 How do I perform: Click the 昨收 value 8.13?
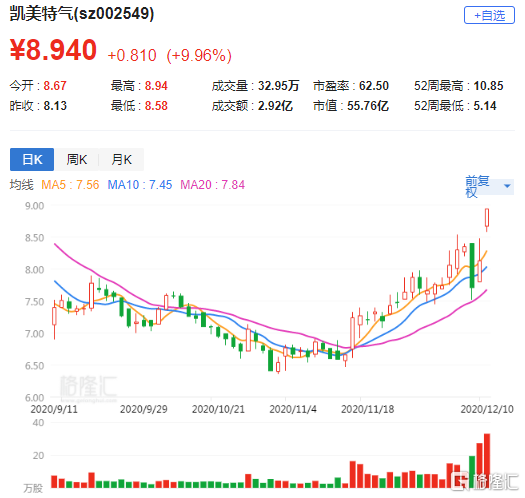pos(55,106)
